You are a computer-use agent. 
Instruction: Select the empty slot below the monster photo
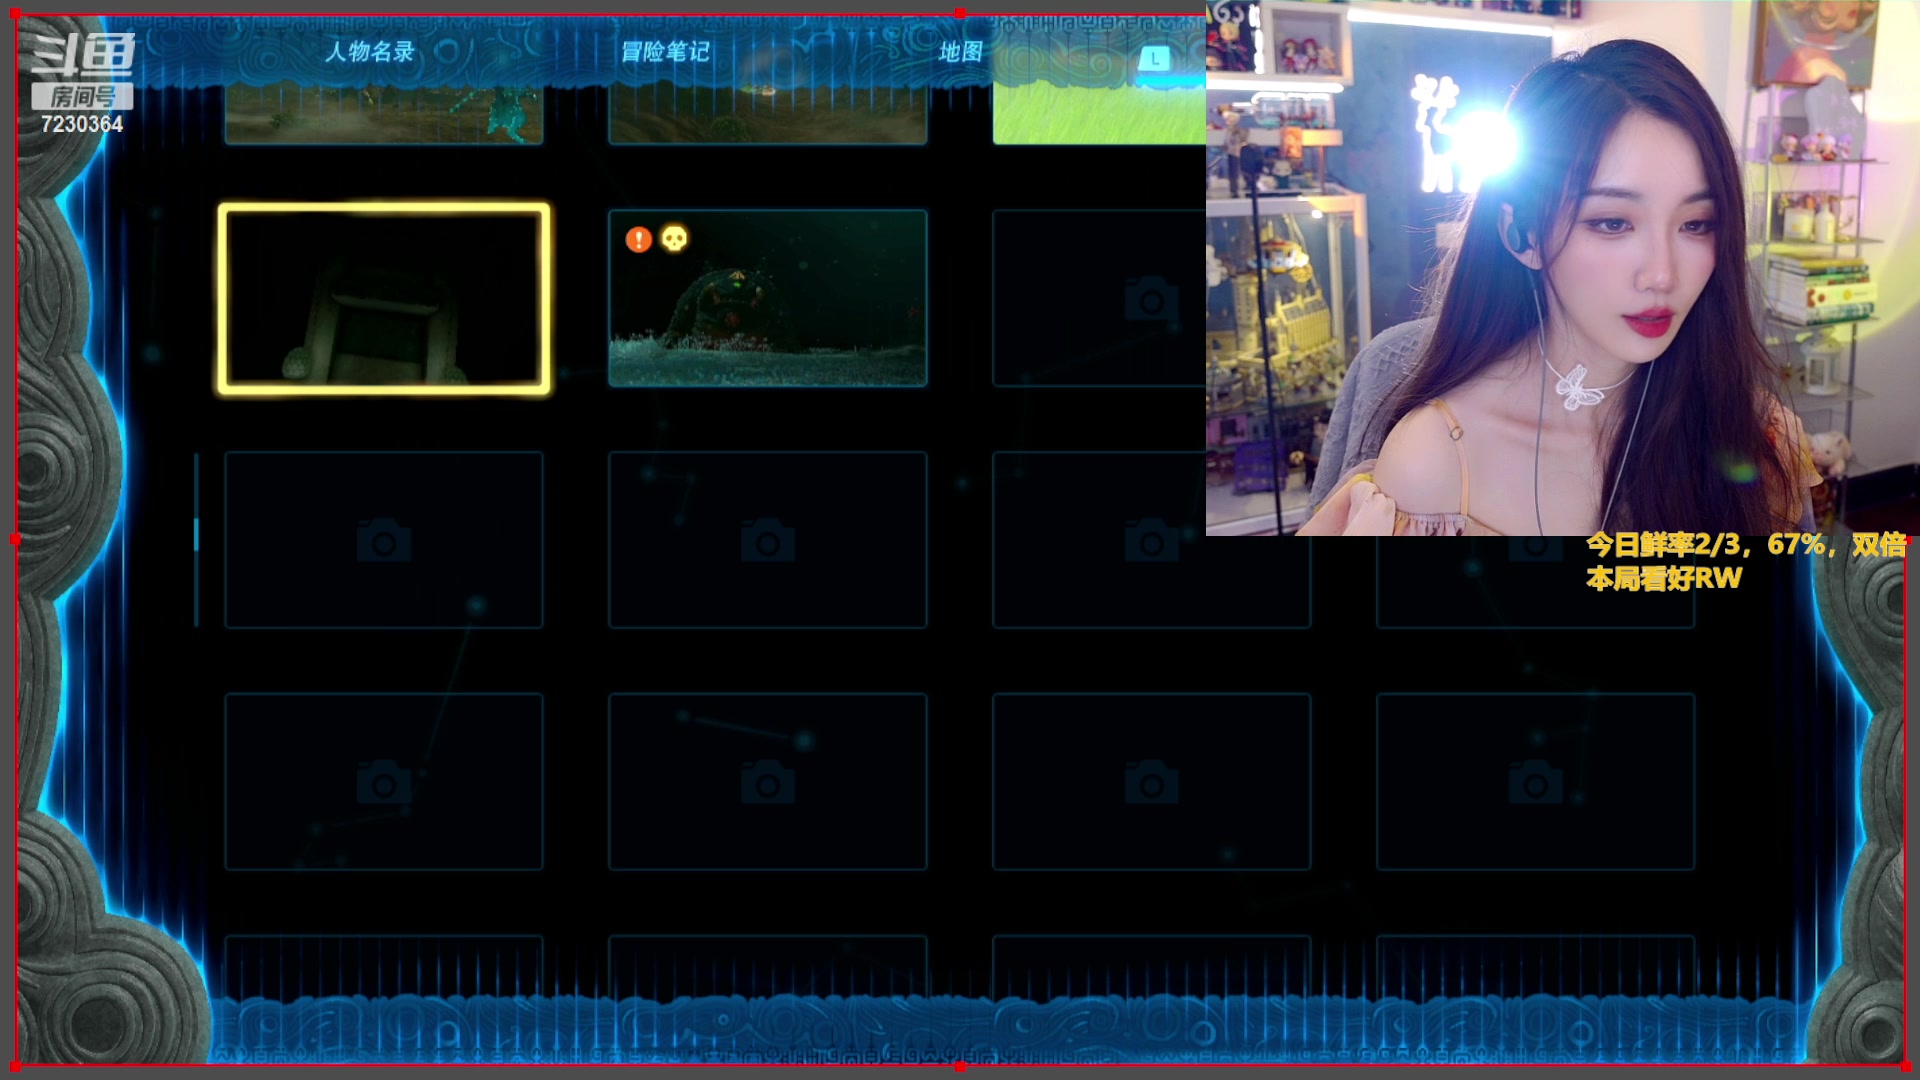coord(767,540)
